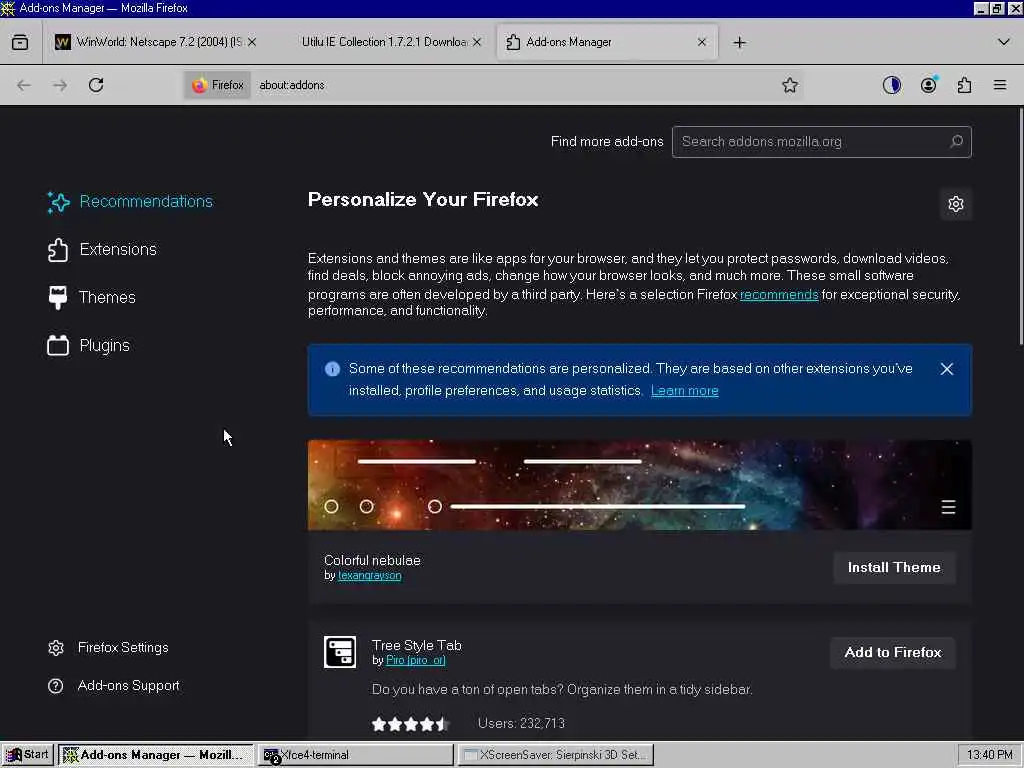Follow the Learn more link

tap(684, 391)
